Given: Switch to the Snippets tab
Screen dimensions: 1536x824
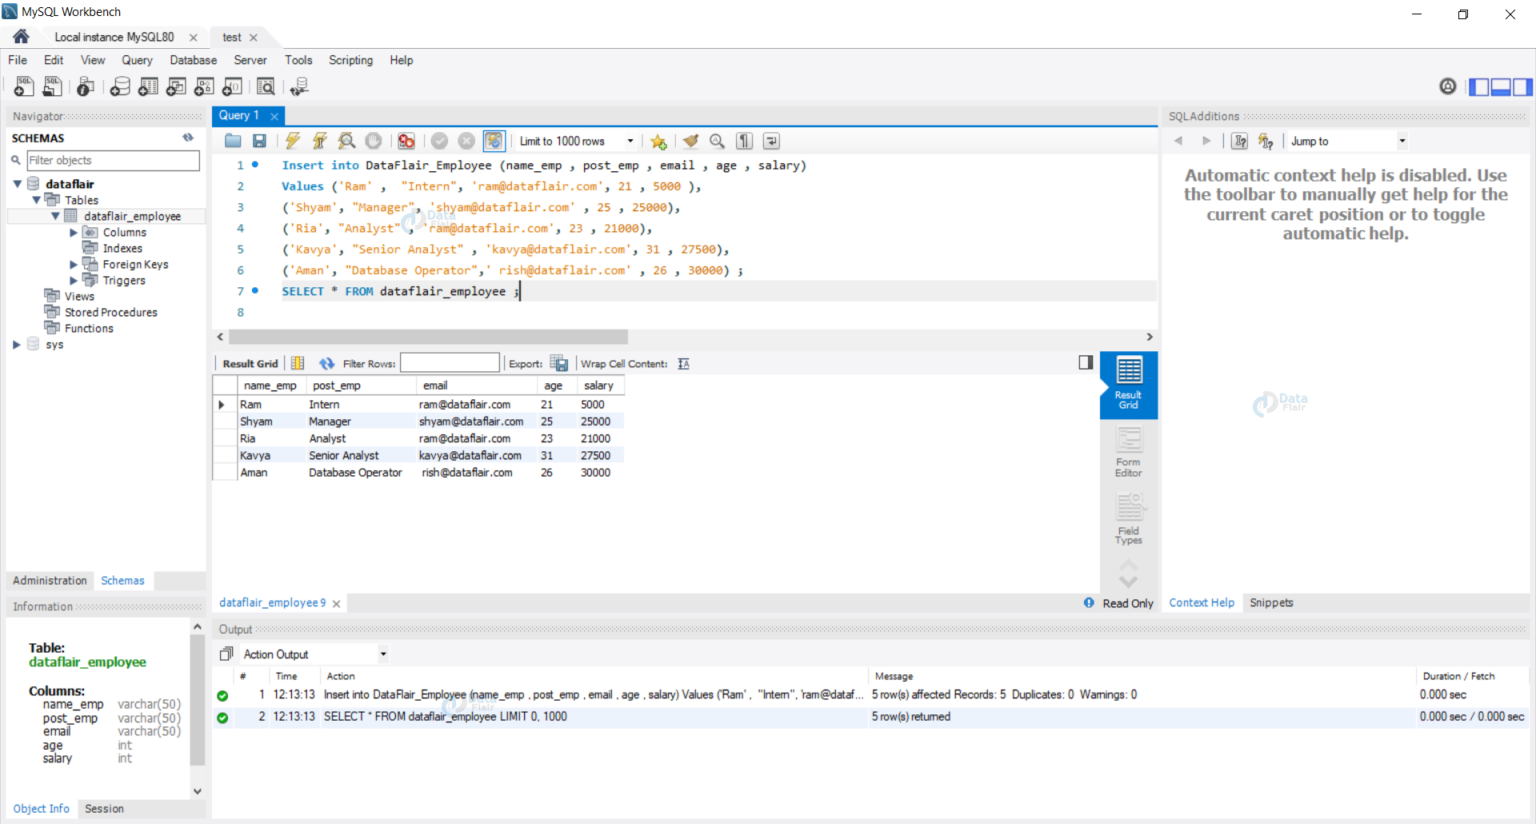Looking at the screenshot, I should click(1271, 603).
